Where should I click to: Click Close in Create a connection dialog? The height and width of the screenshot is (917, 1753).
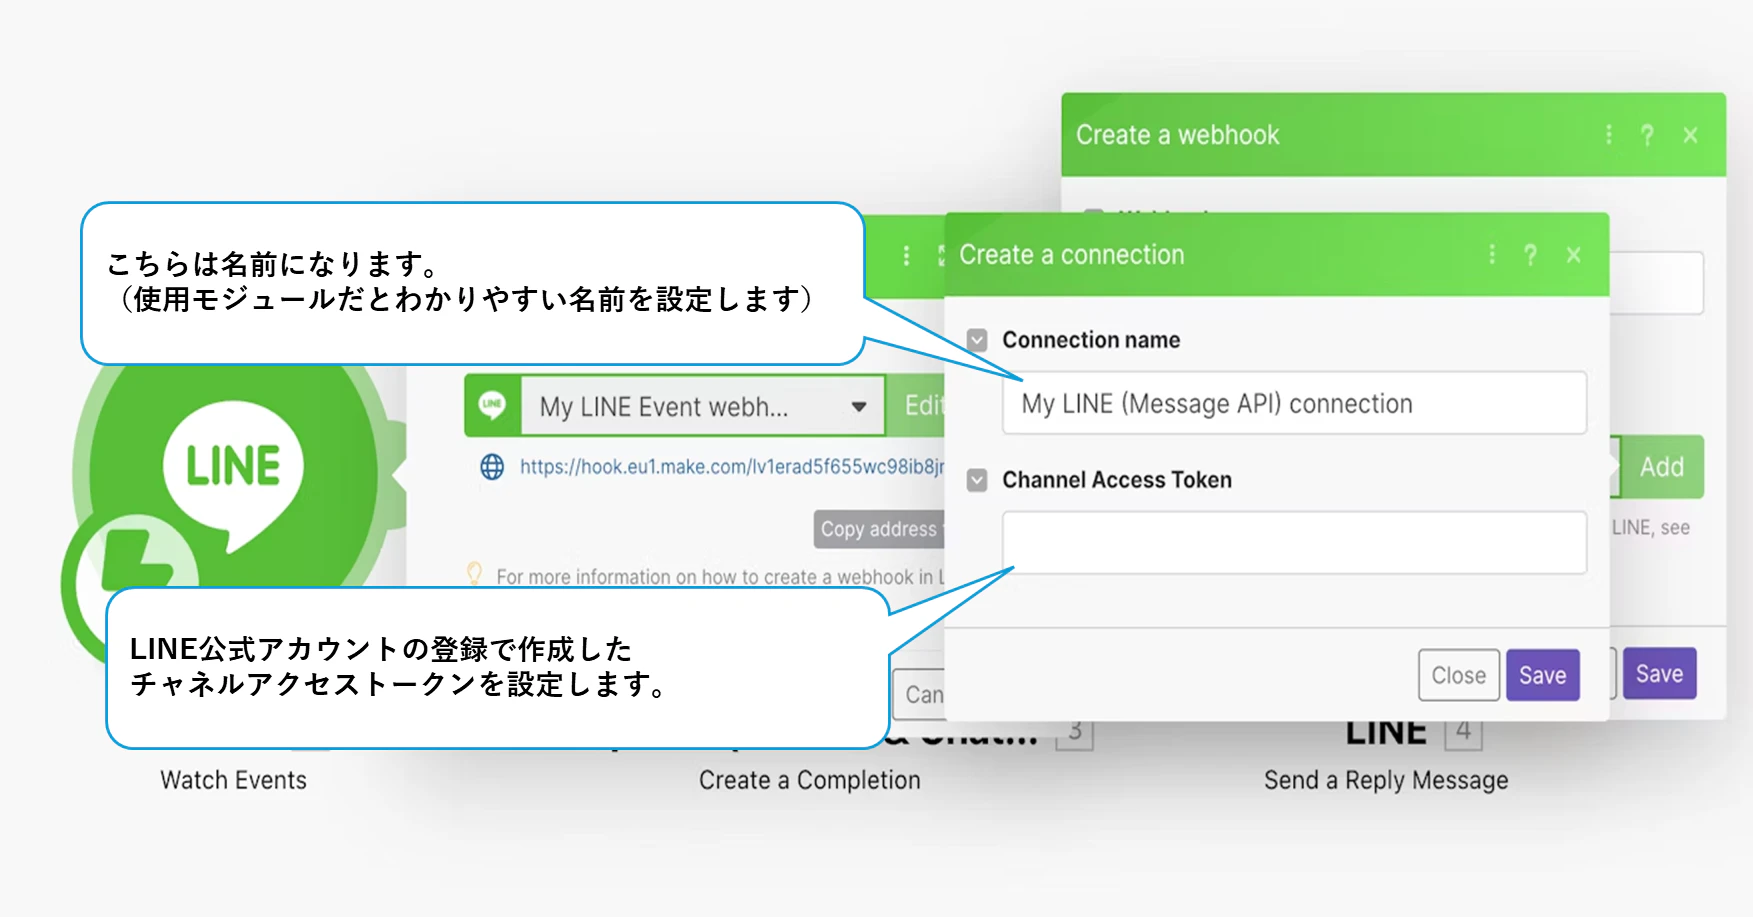[x=1458, y=675]
